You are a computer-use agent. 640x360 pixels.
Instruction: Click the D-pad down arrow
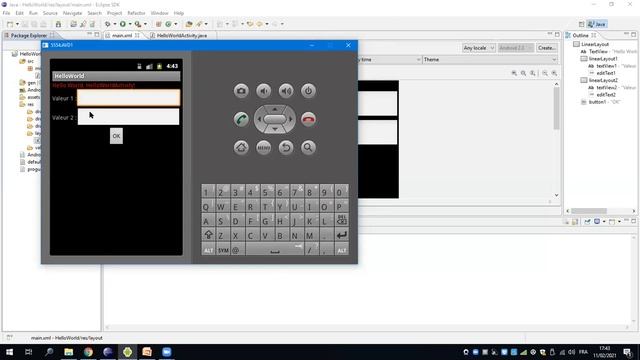[x=275, y=129]
